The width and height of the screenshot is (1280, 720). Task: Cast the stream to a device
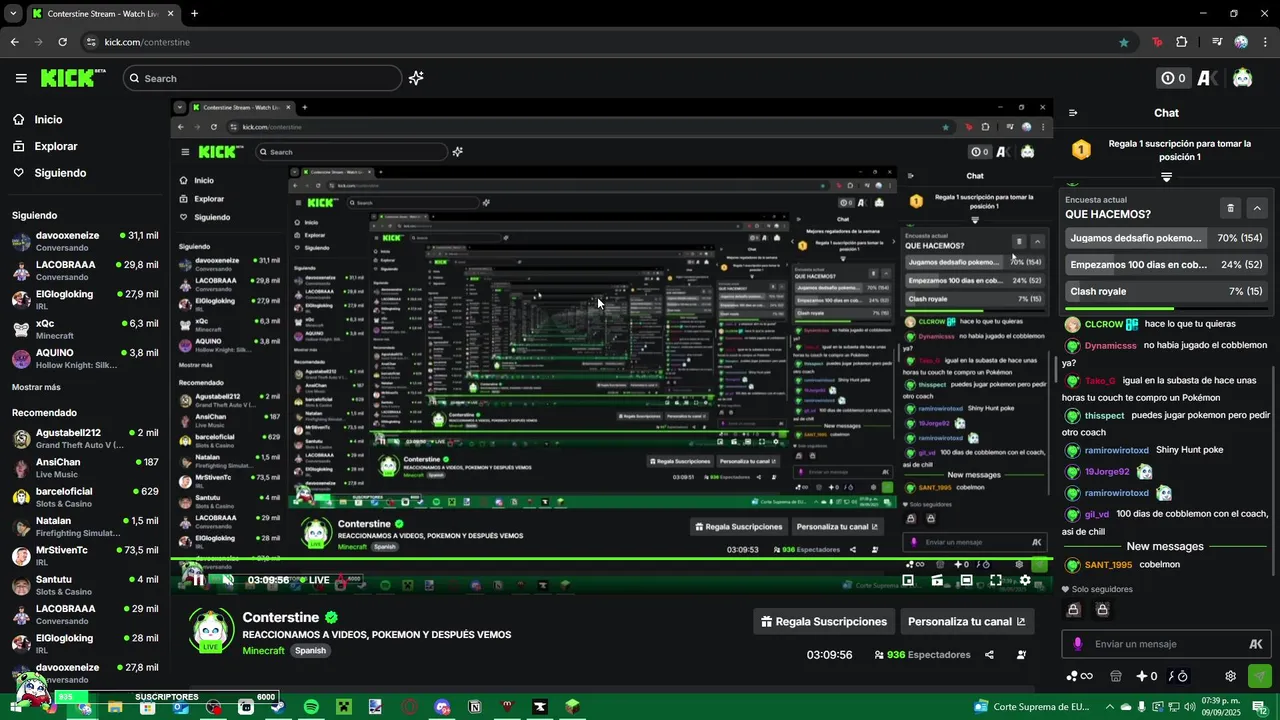click(937, 580)
